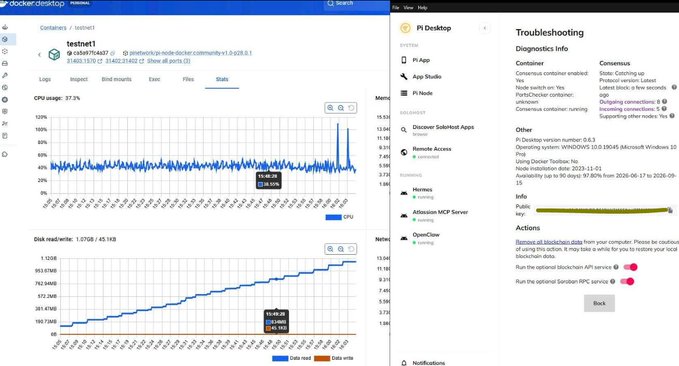This screenshot has height=366, width=679.
Task: Click the Pi Desktop logo icon
Action: tap(405, 28)
